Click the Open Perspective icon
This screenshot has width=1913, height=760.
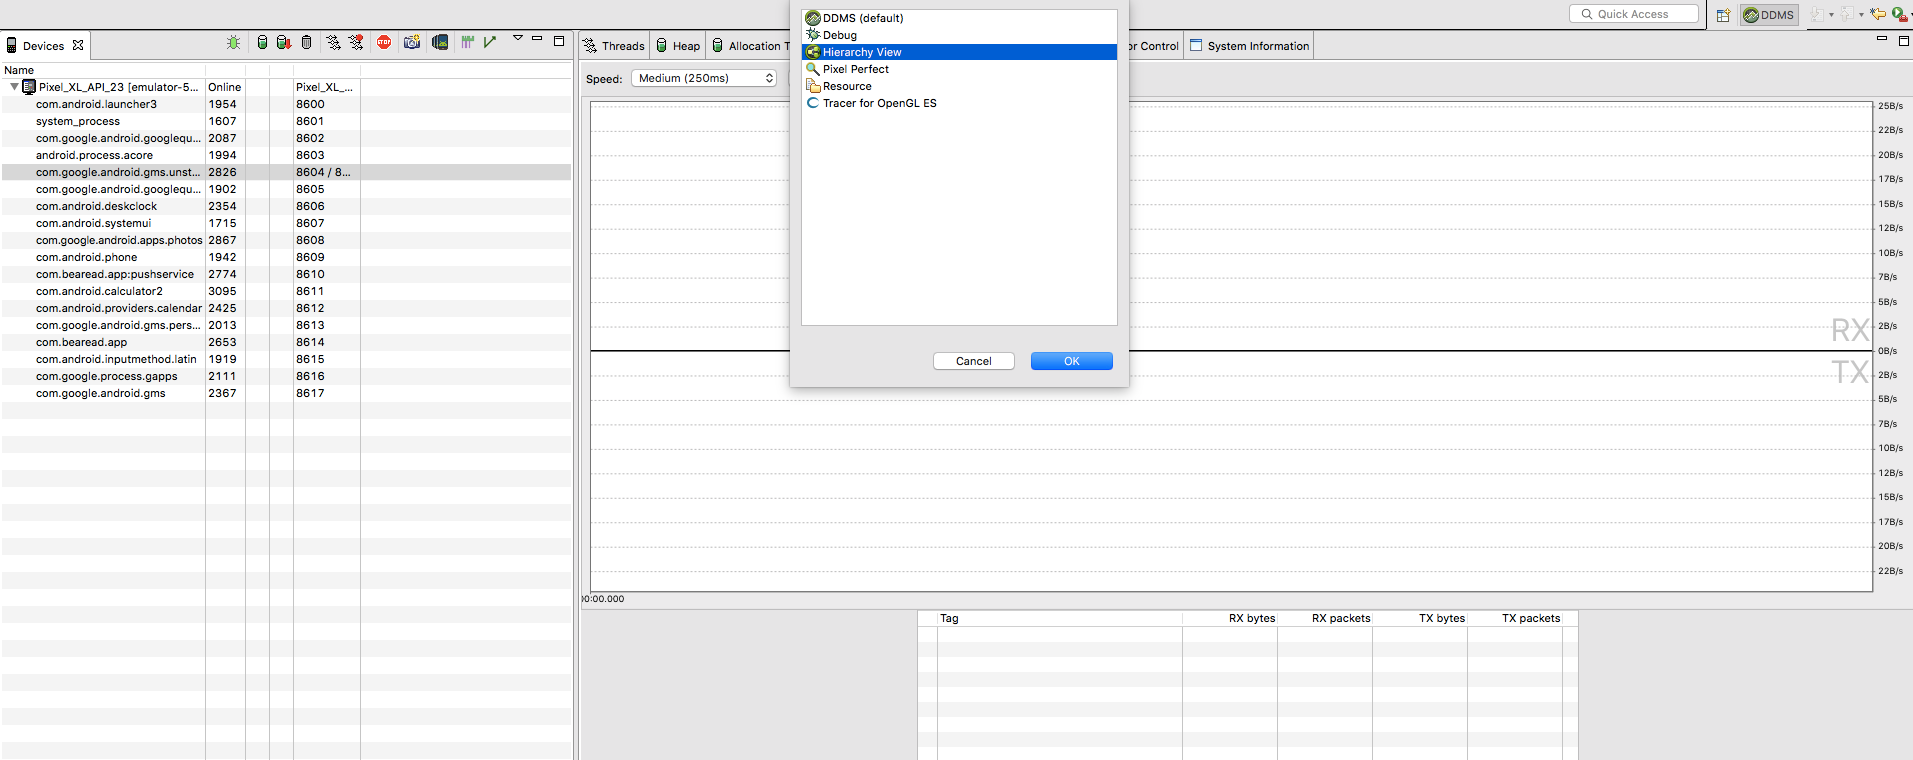click(1723, 15)
